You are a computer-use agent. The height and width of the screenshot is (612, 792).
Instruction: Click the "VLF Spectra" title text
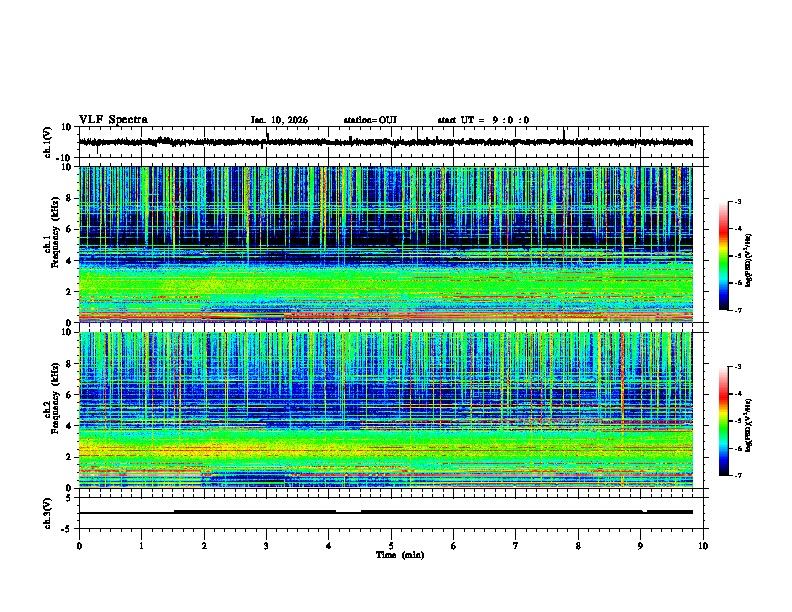(113, 120)
